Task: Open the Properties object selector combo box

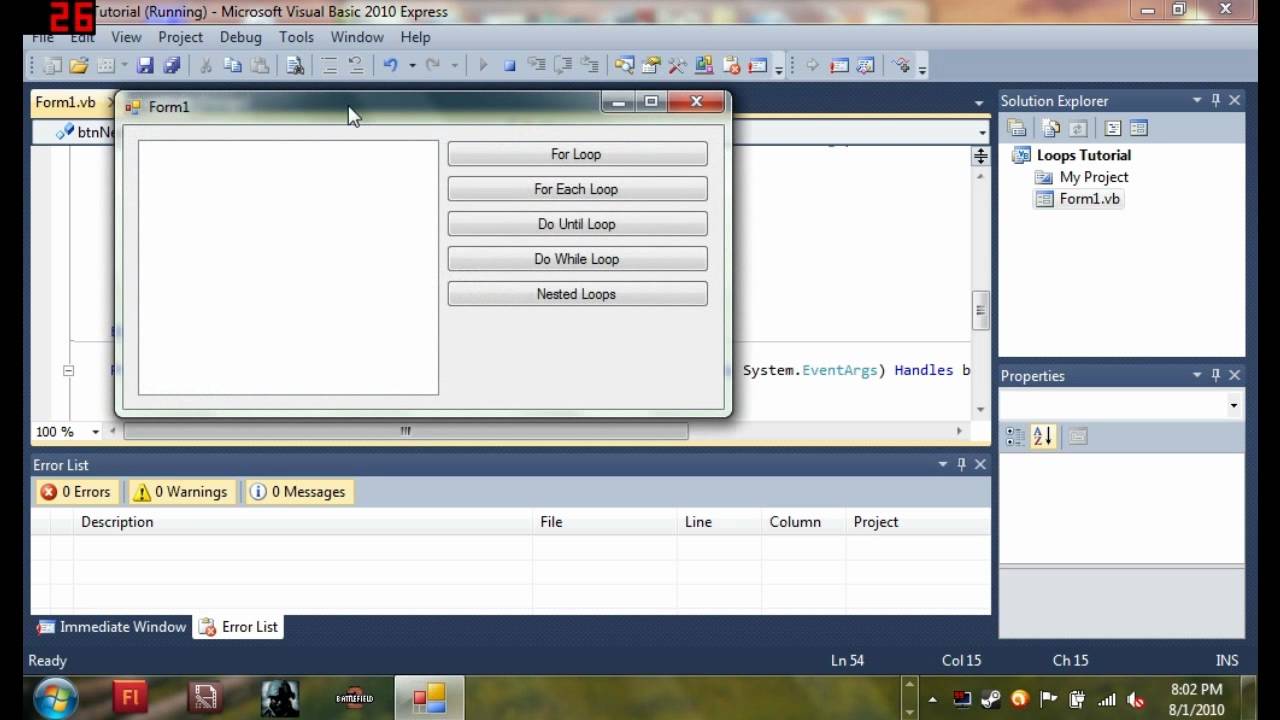Action: click(1122, 405)
